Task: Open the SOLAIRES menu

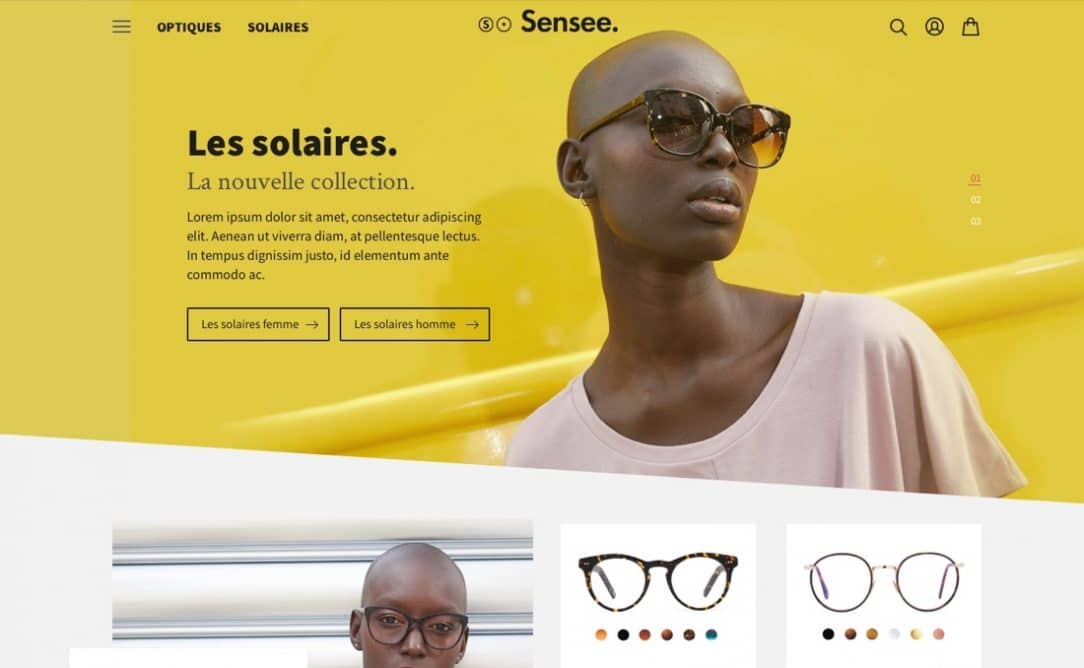Action: coord(278,27)
